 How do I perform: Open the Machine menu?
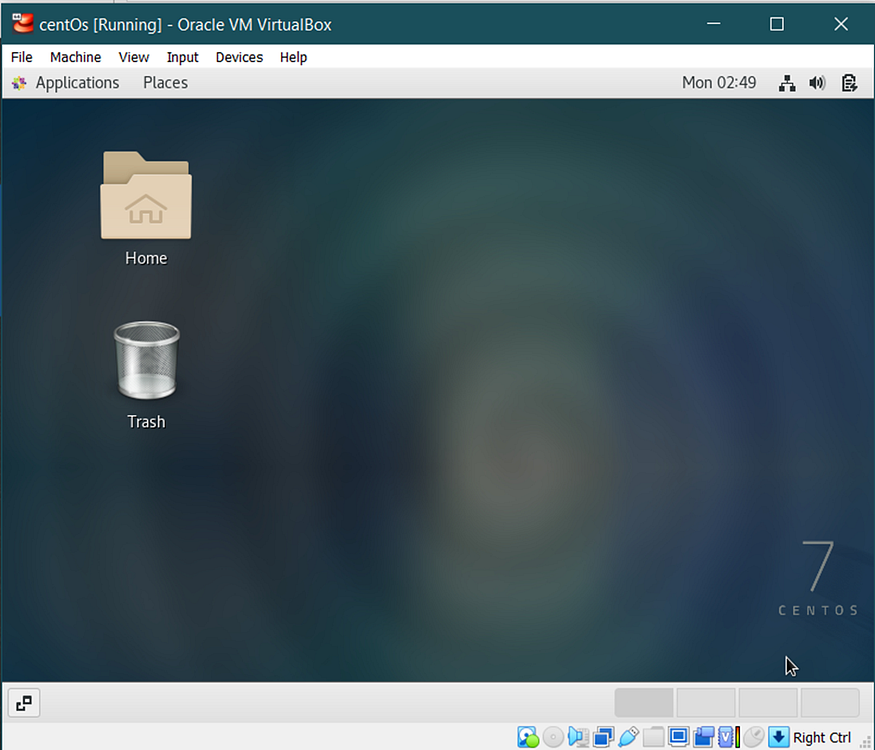pyautogui.click(x=75, y=57)
